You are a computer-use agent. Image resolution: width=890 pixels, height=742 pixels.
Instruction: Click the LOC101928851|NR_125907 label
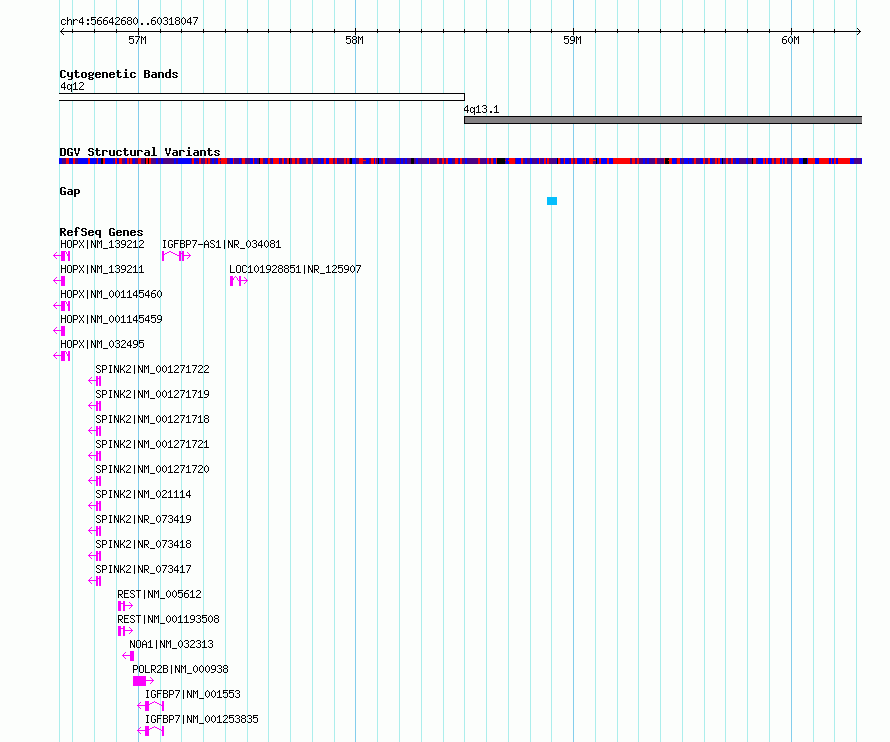point(295,269)
